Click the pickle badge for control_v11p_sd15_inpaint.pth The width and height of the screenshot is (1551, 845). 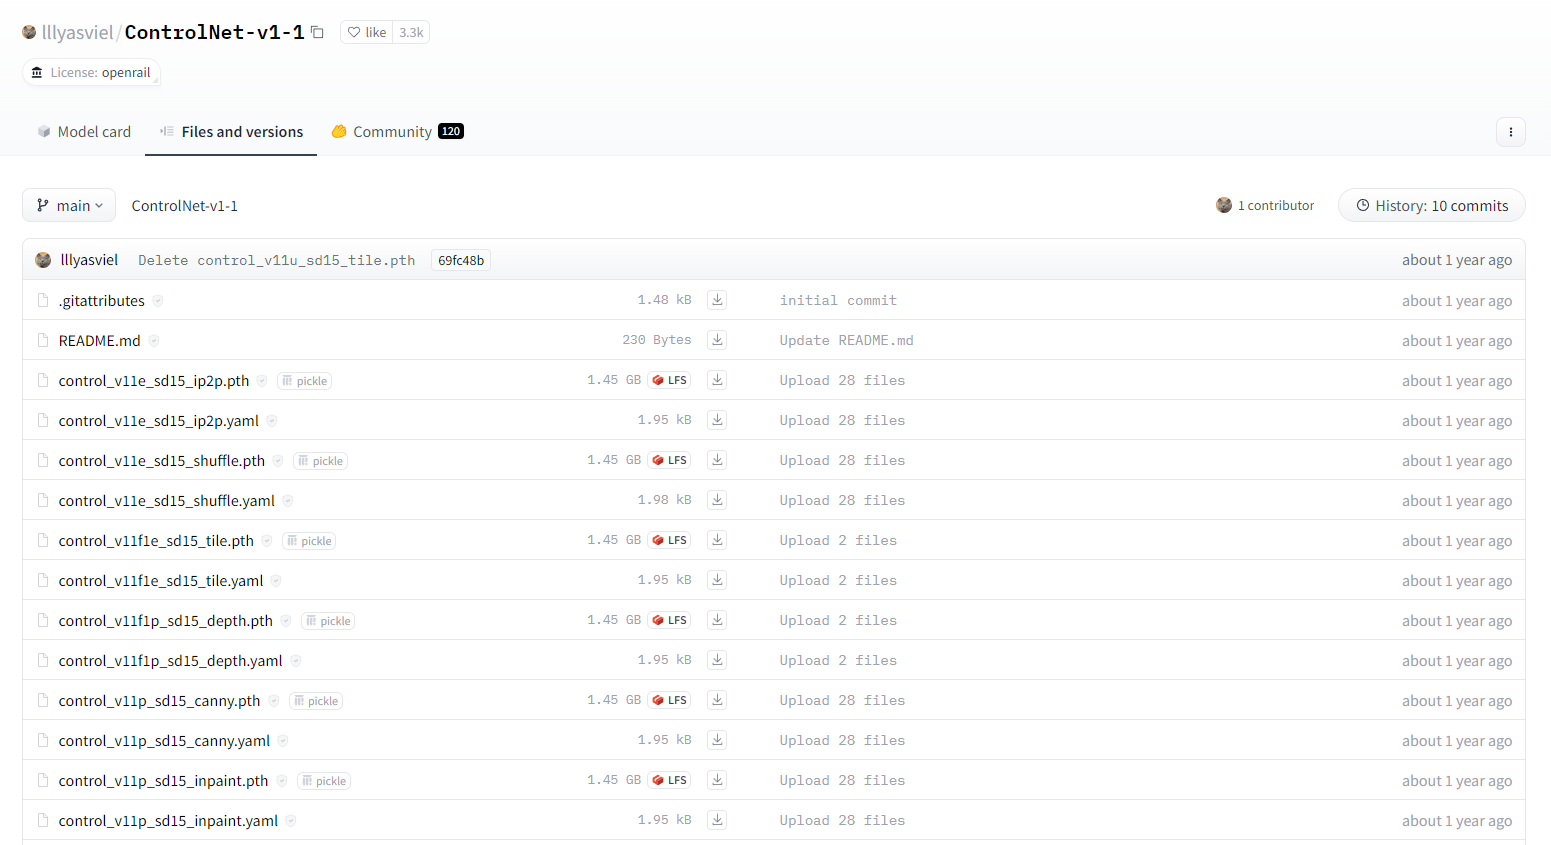click(x=323, y=781)
